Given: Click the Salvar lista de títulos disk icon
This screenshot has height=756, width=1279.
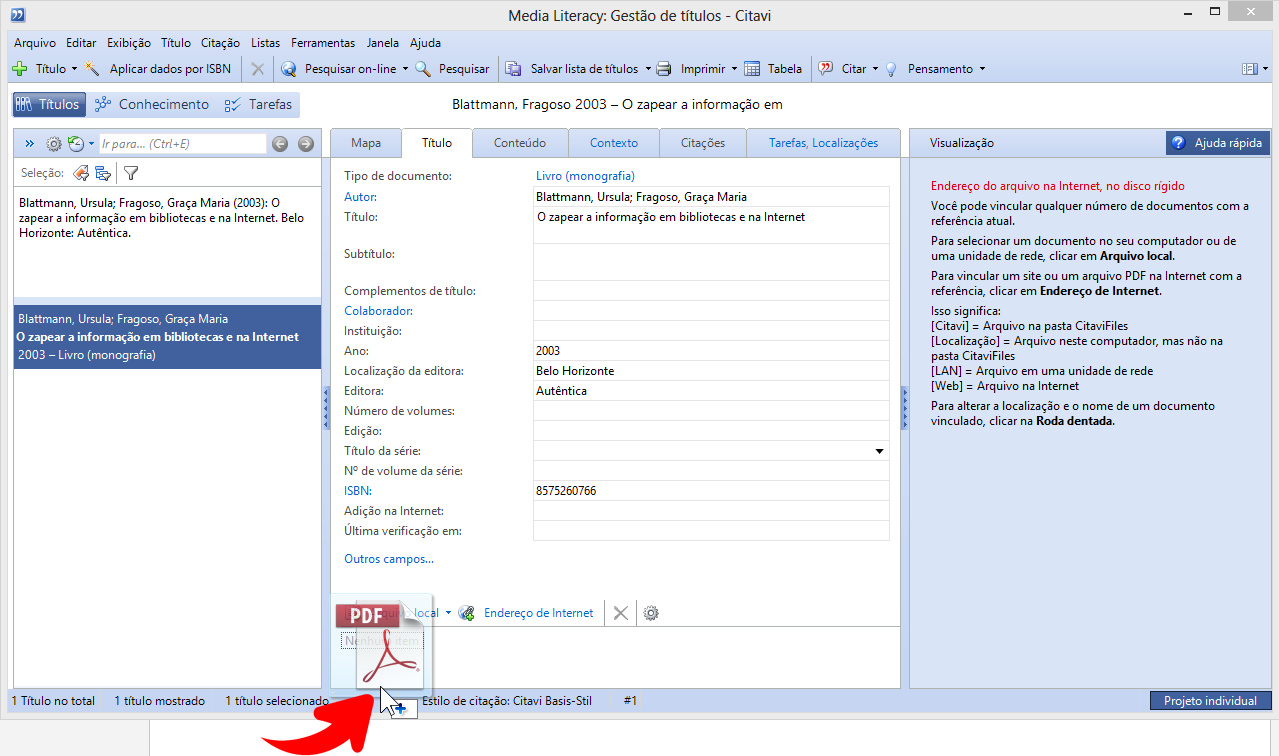Looking at the screenshot, I should [513, 69].
